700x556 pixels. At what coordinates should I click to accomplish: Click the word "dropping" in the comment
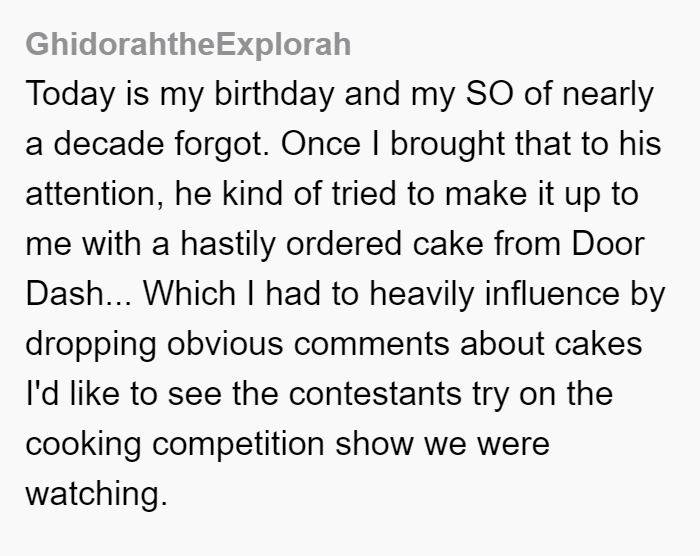91,345
